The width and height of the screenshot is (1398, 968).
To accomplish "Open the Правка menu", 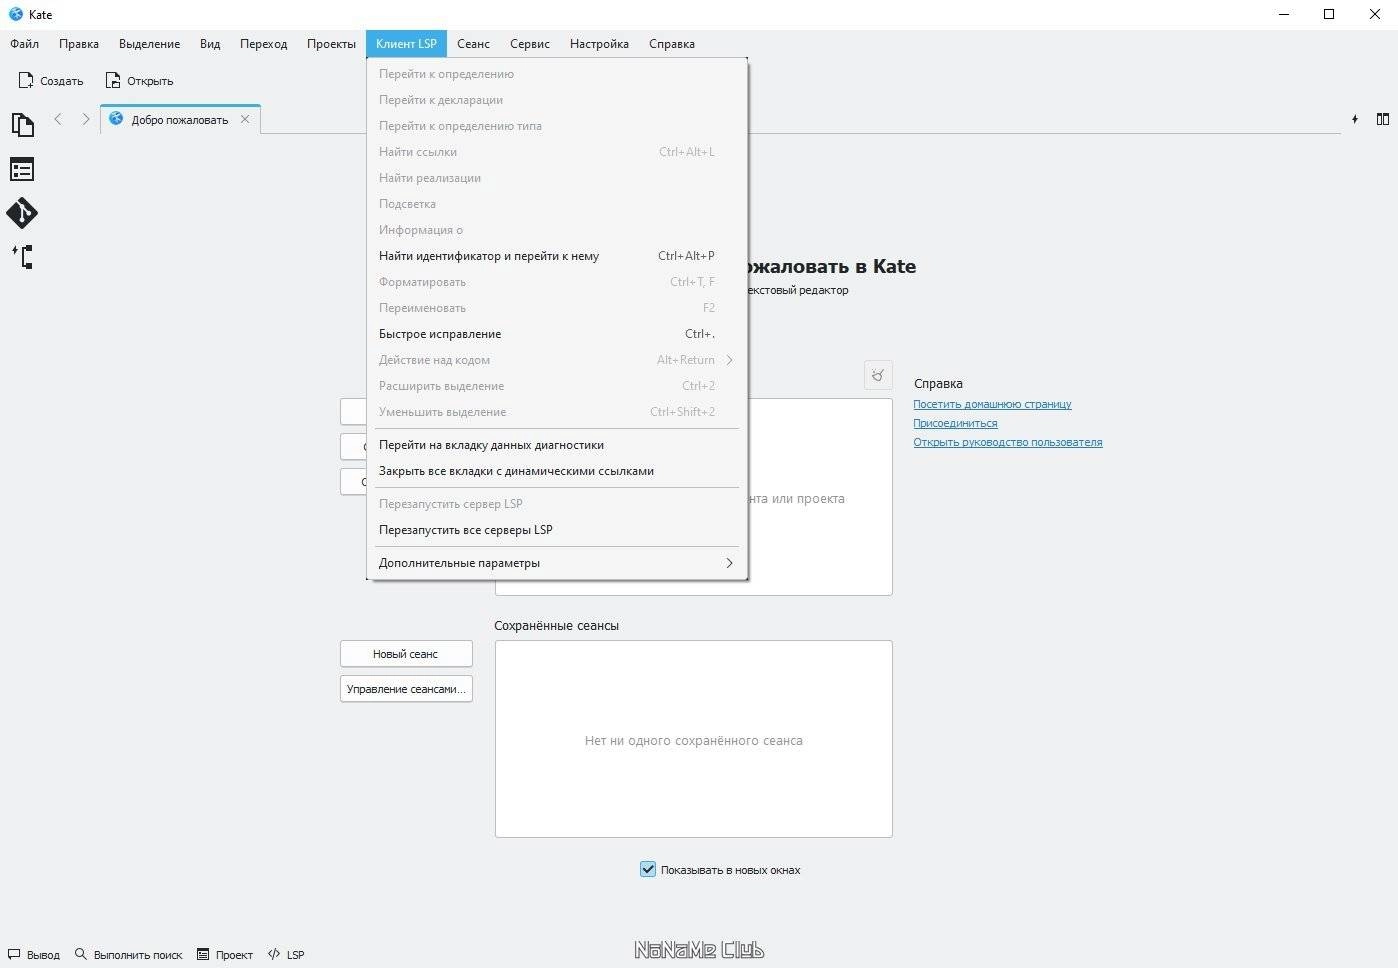I will (79, 44).
